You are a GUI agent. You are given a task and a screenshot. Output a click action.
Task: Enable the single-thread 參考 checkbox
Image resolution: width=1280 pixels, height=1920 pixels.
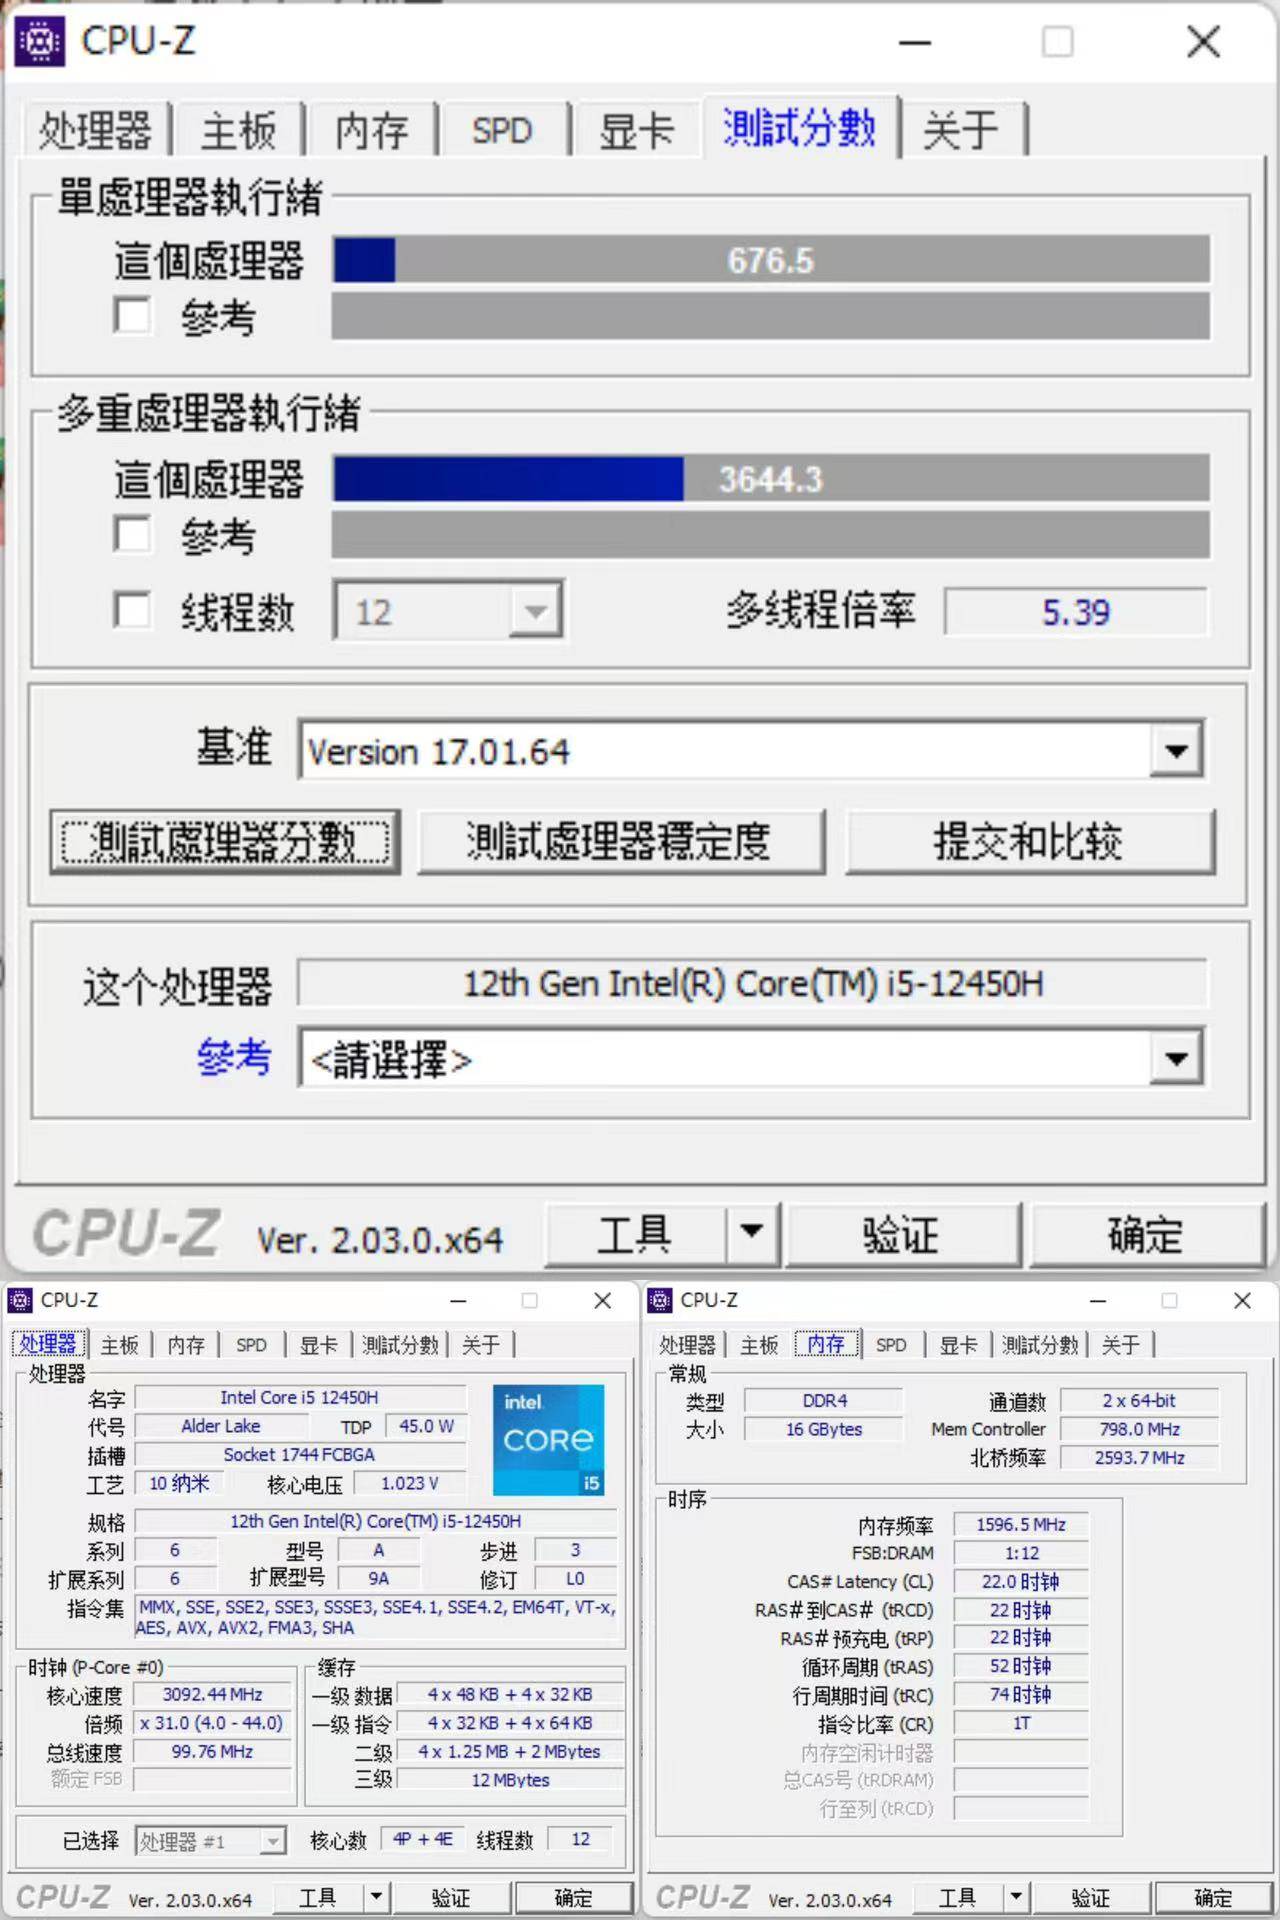click(132, 315)
